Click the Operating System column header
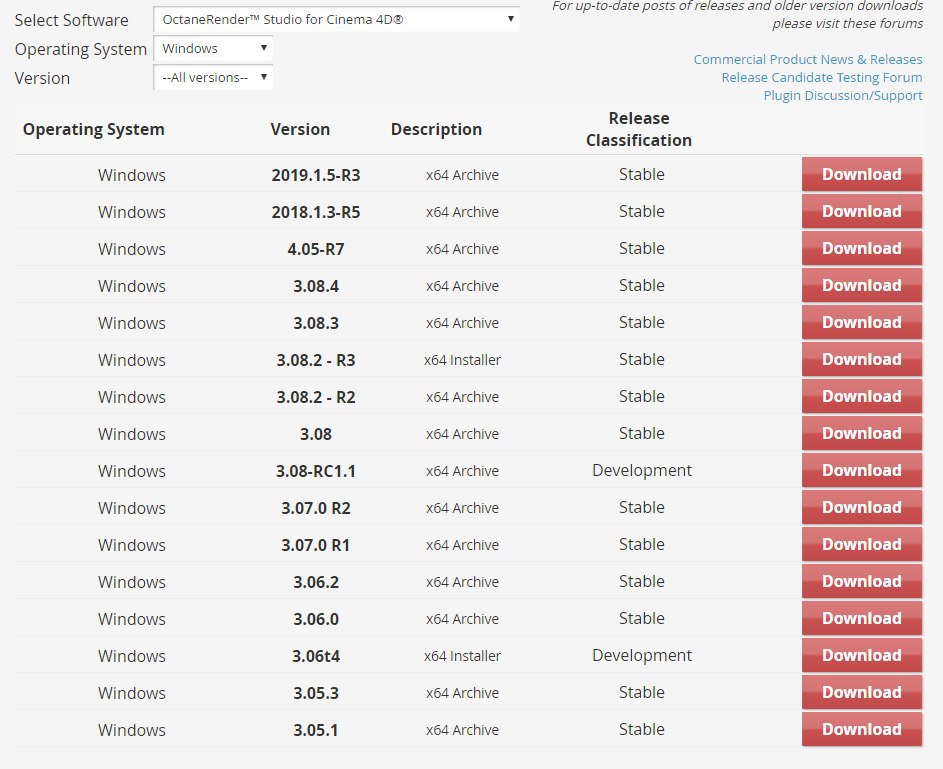 (94, 129)
